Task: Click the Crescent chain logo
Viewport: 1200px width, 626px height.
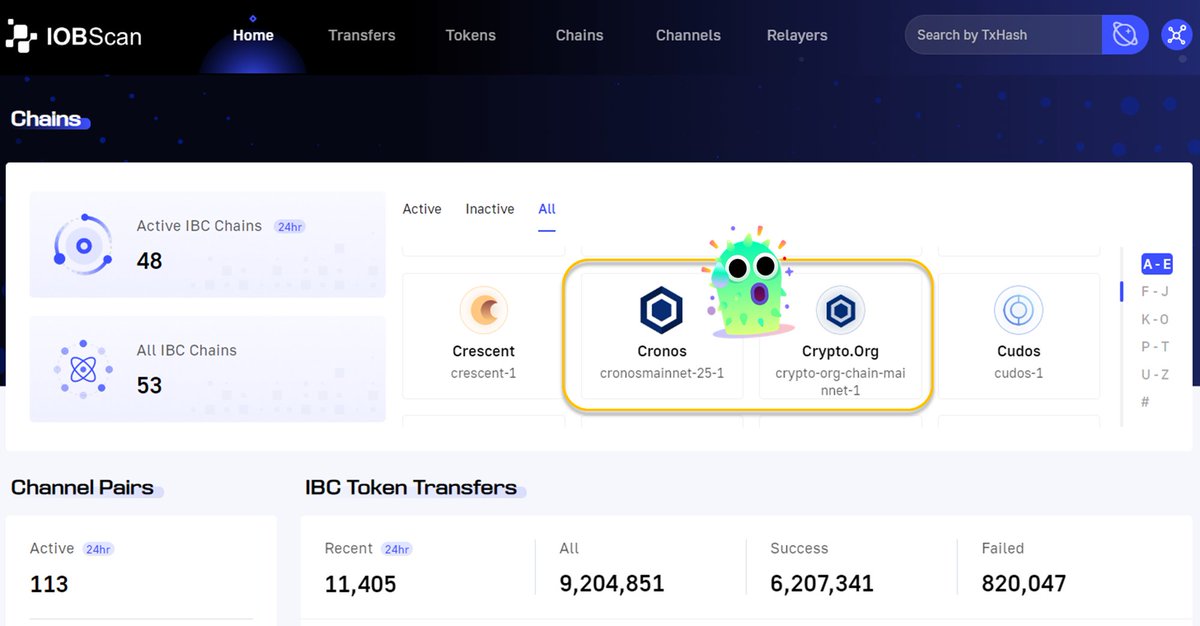Action: (484, 311)
